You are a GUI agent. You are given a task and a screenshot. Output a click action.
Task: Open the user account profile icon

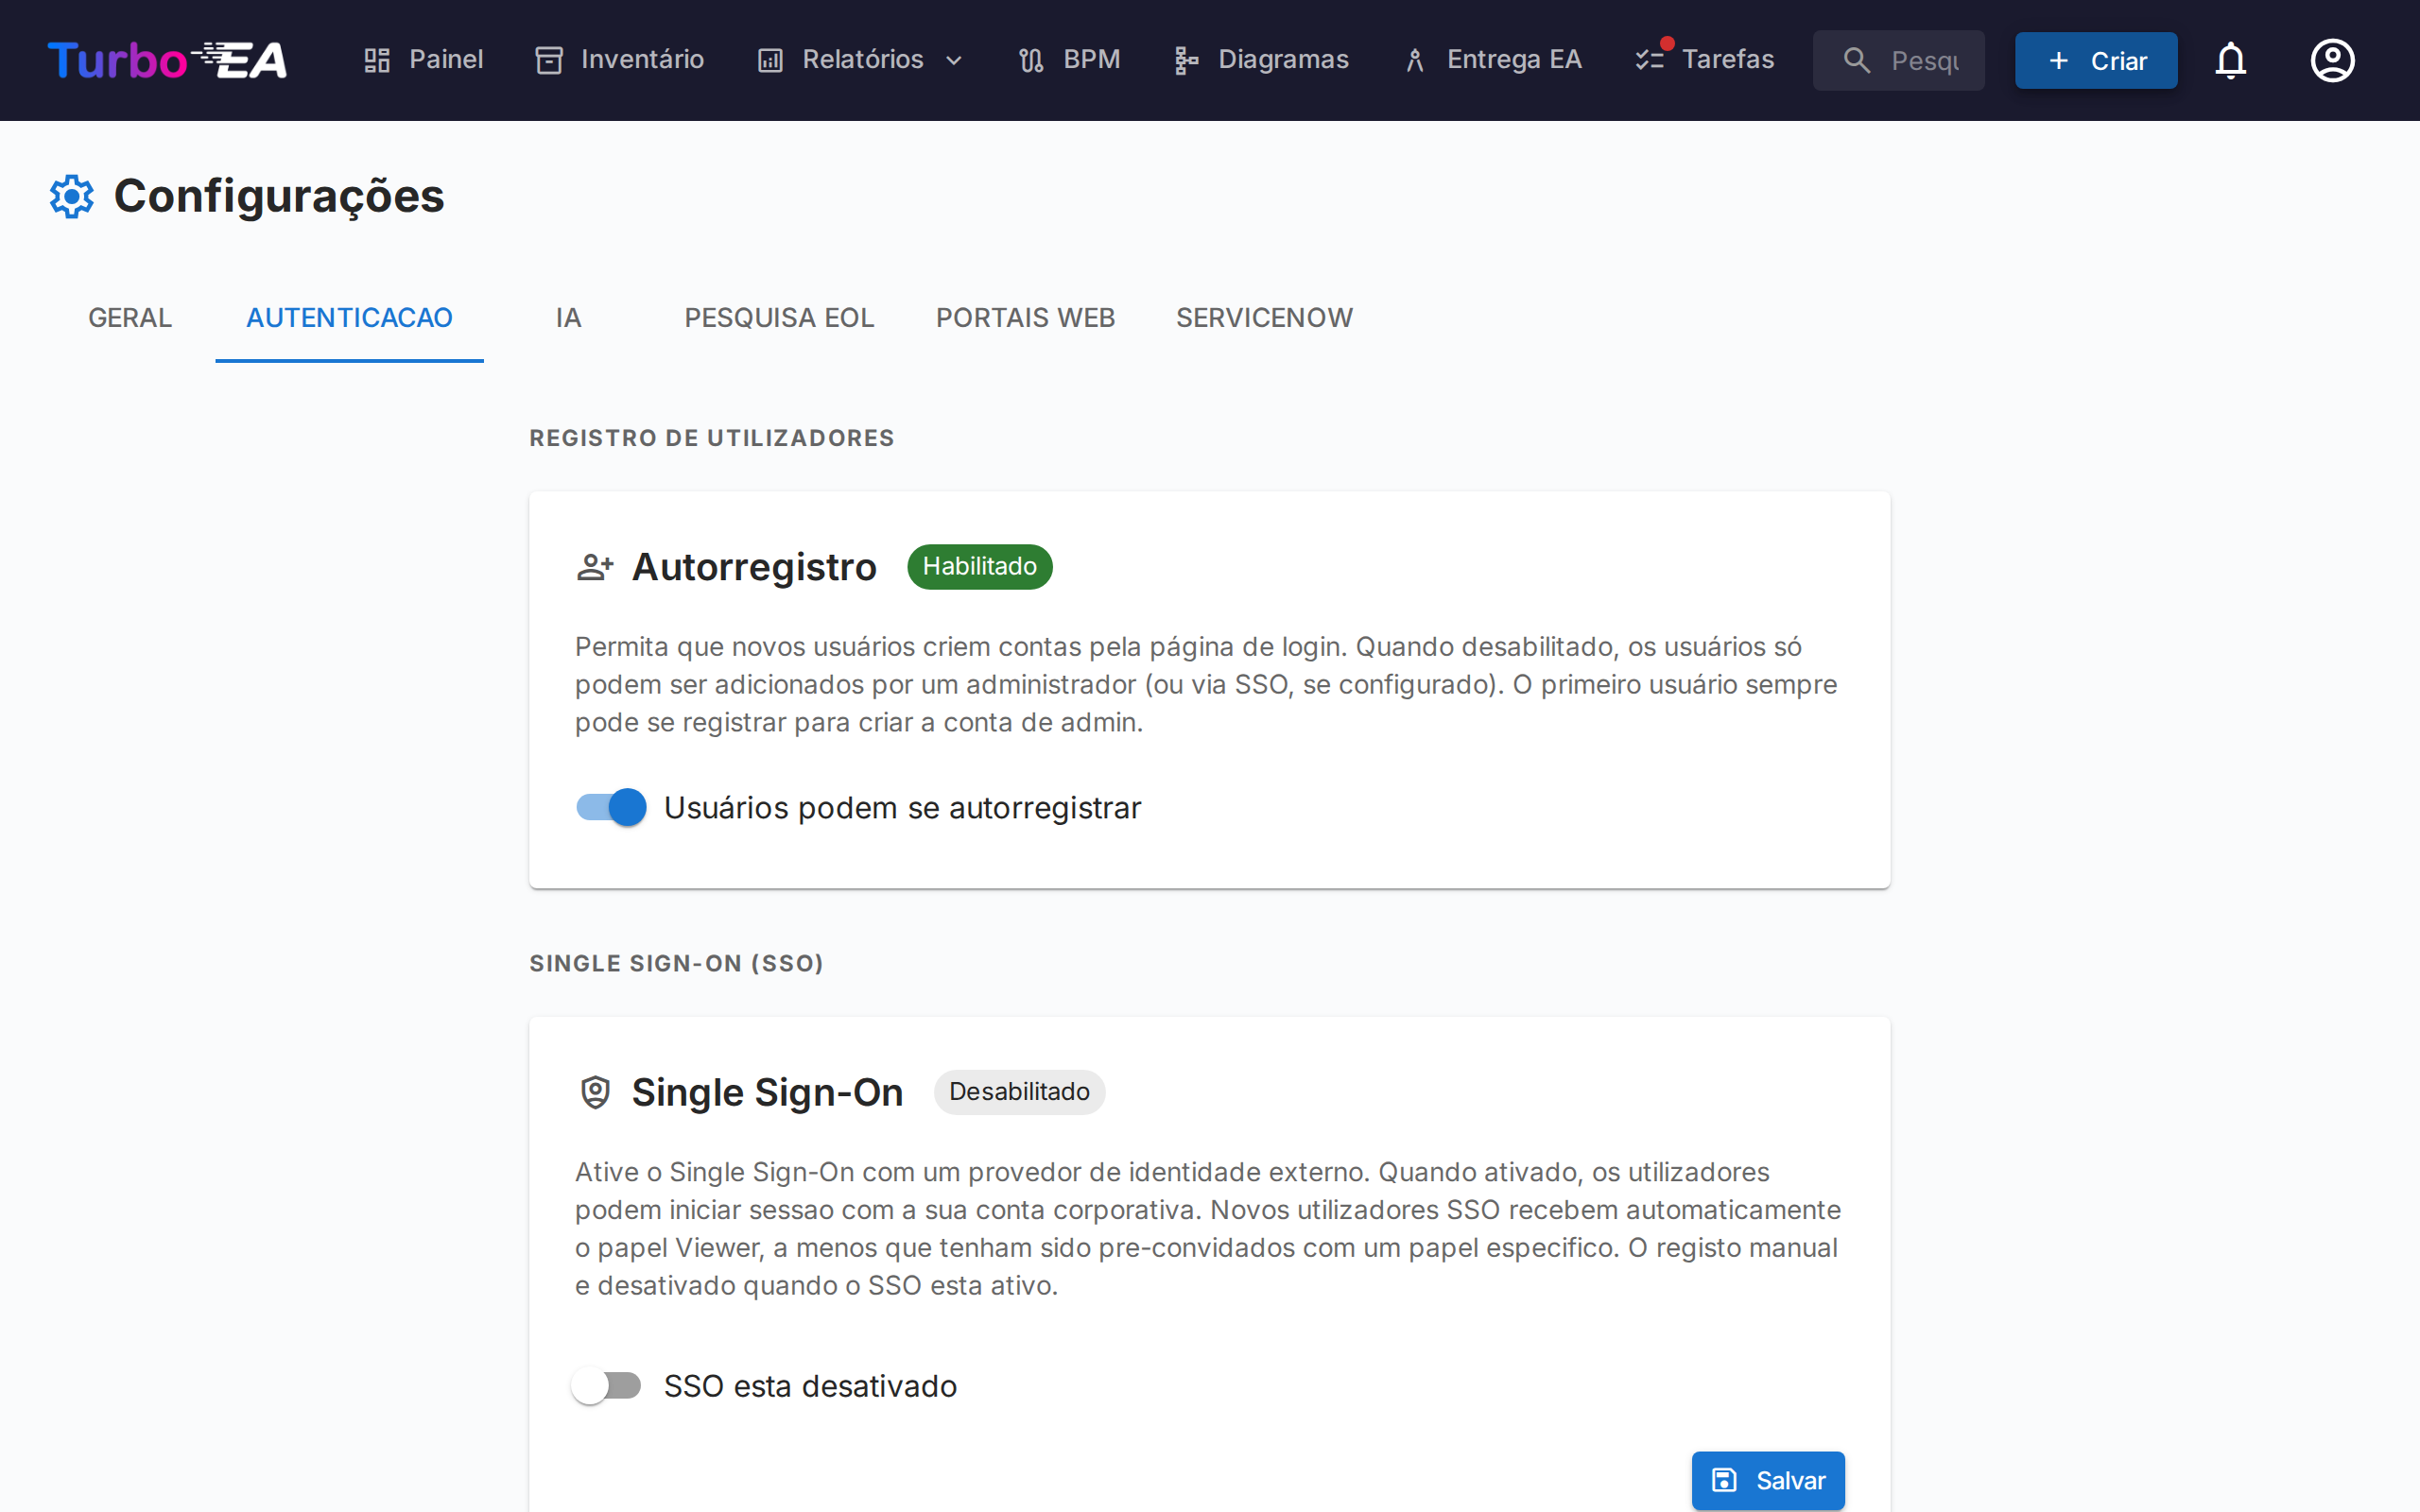2332,60
